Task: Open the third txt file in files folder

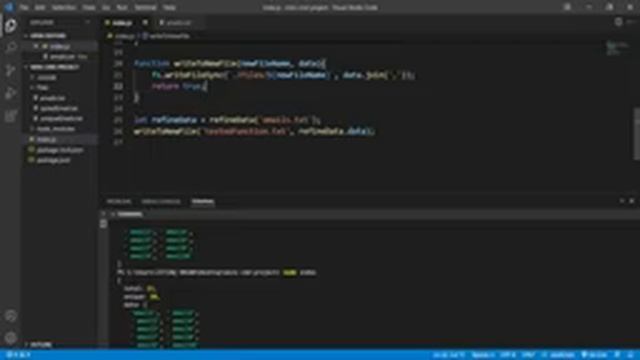Action: 61,118
